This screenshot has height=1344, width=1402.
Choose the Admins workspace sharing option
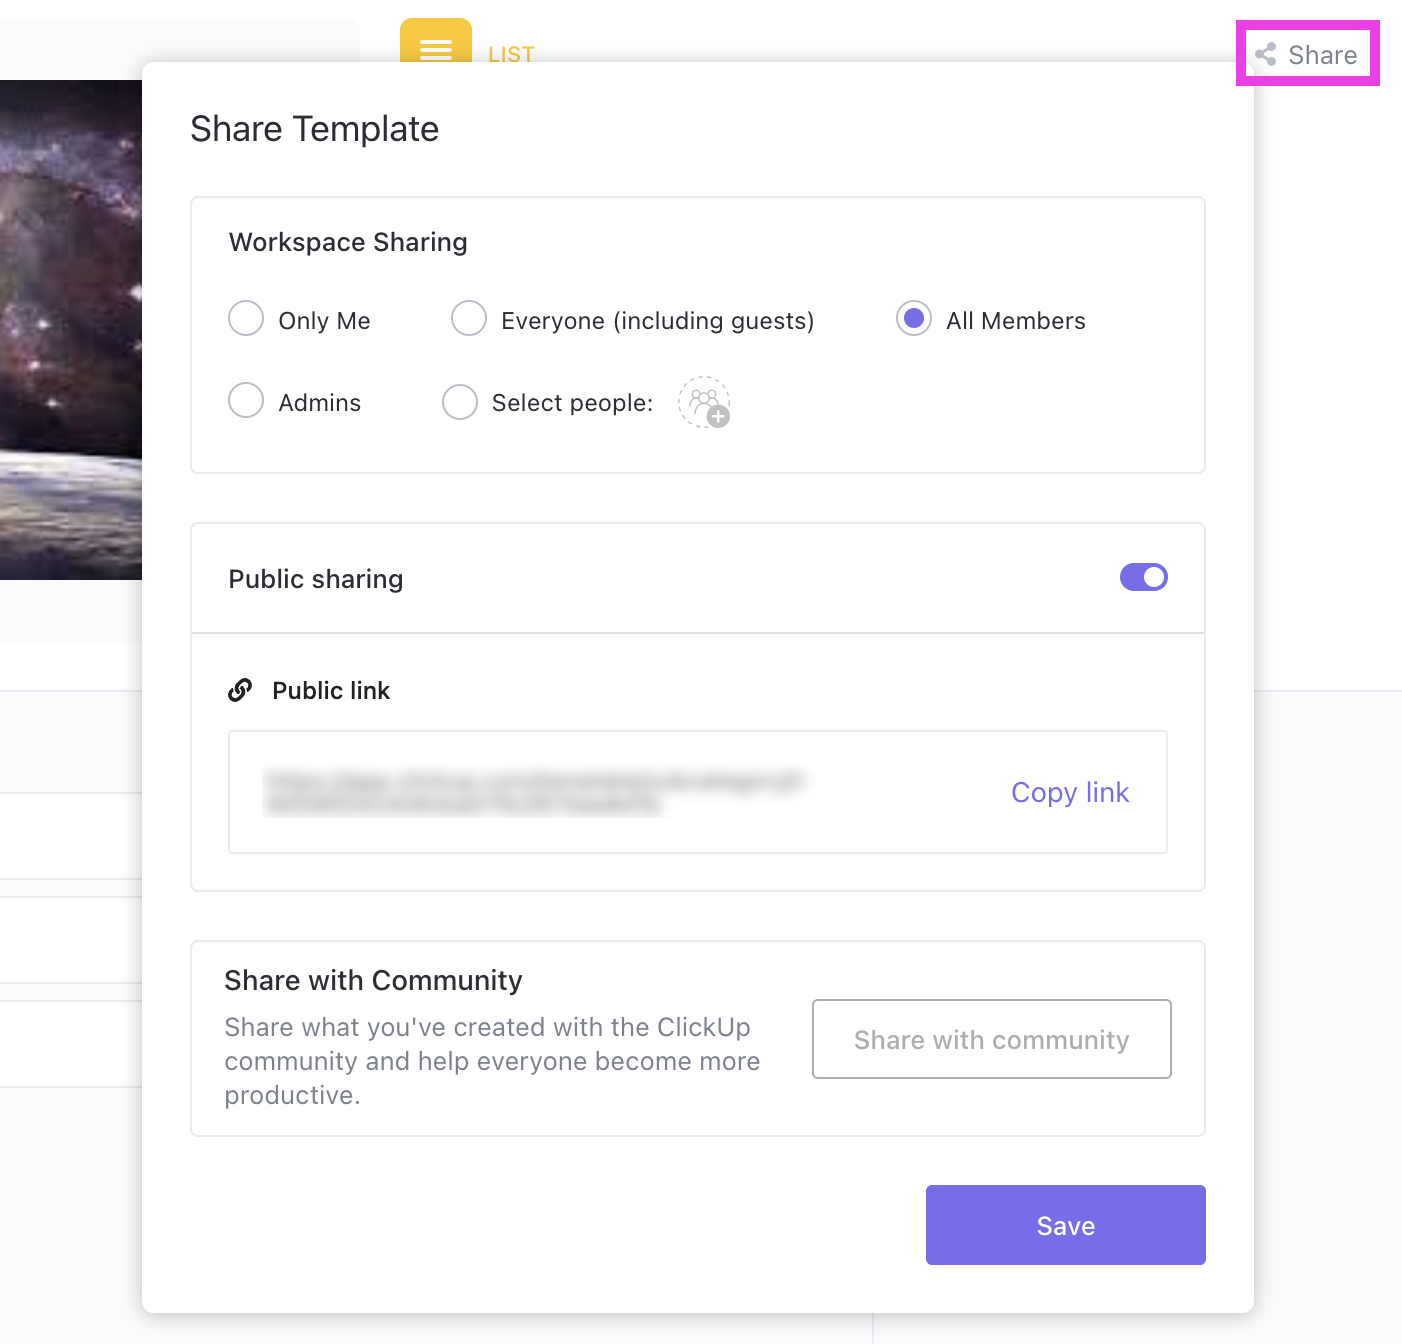click(x=246, y=401)
